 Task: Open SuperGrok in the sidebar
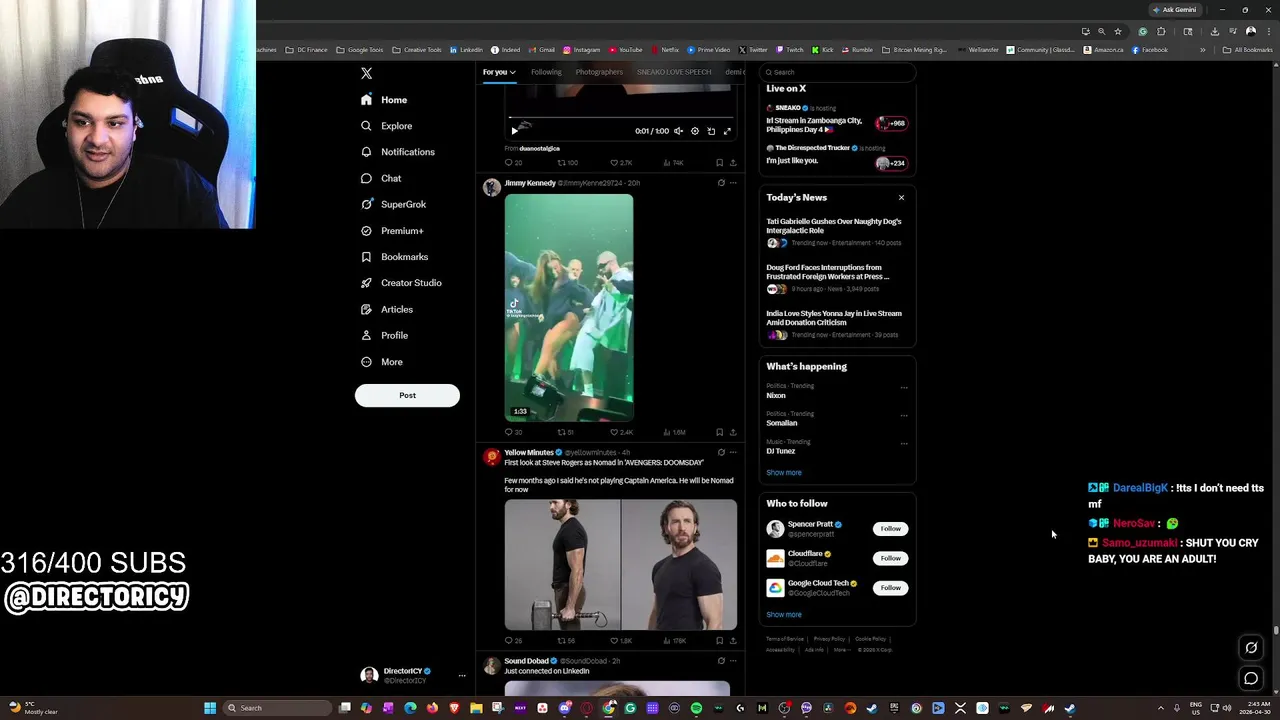click(393, 204)
